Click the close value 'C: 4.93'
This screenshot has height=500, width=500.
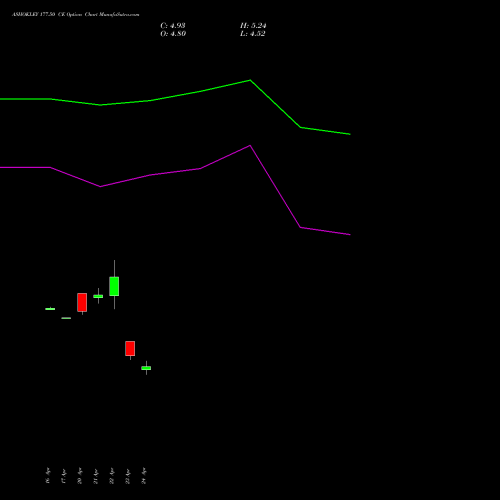click(173, 26)
